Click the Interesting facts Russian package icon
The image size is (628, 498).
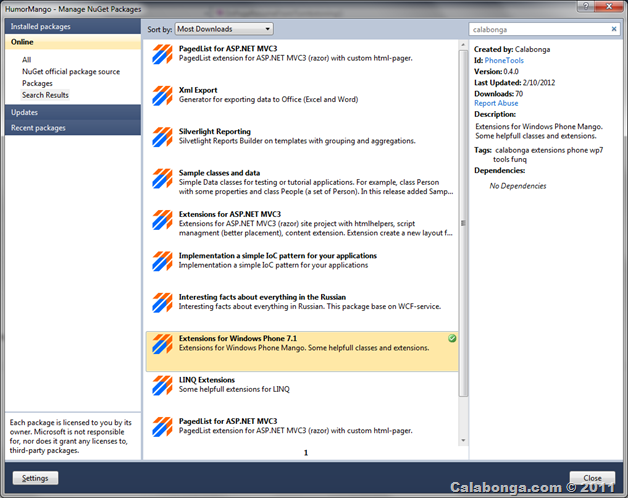click(162, 303)
